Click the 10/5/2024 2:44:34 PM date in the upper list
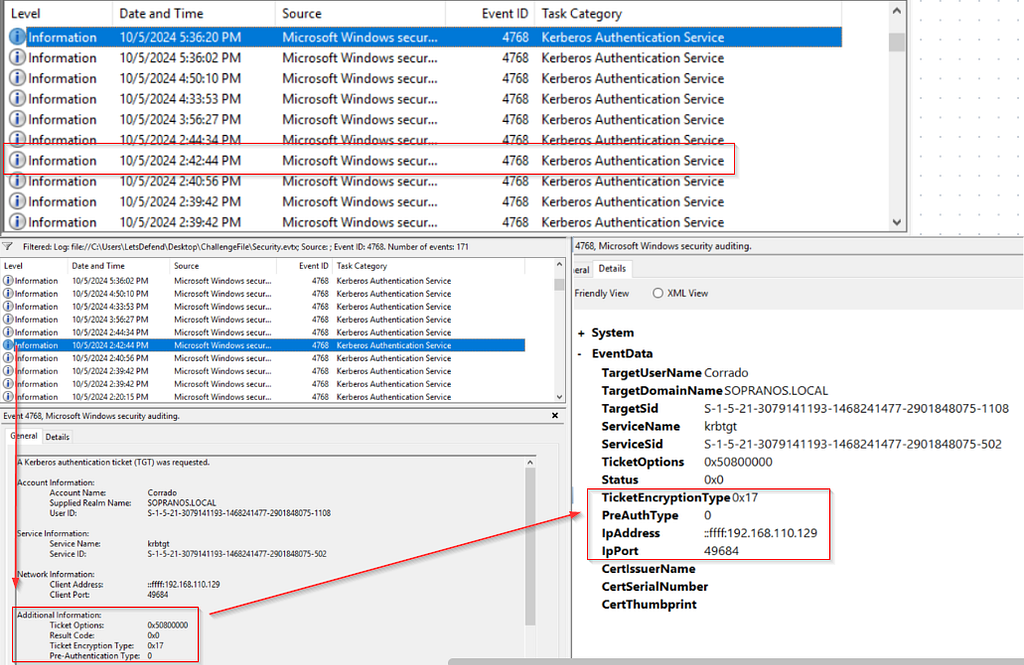This screenshot has height=665, width=1024. point(180,140)
